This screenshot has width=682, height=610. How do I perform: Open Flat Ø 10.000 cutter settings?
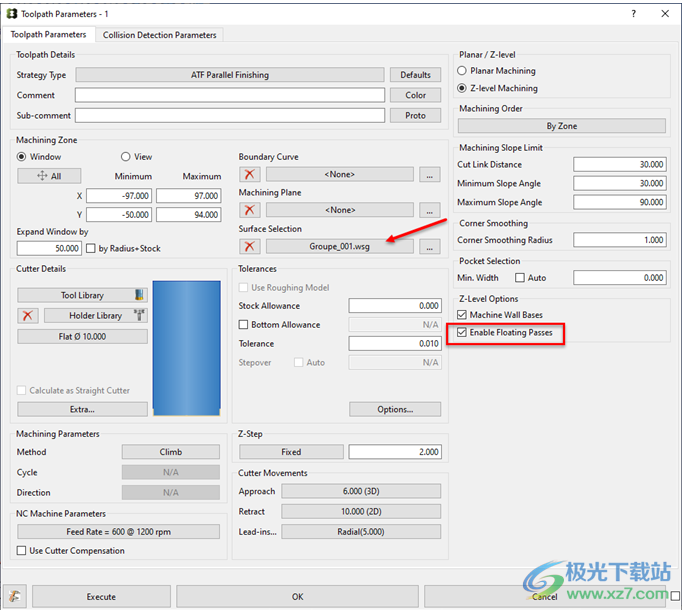pos(82,337)
